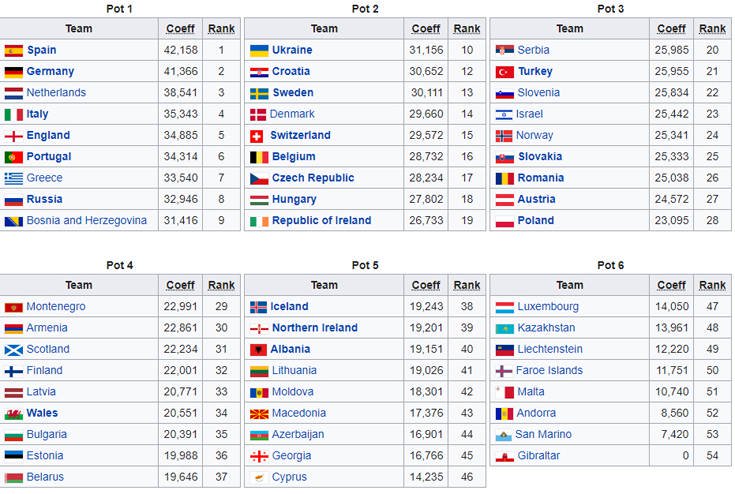
Task: Open the Croatia team link
Action: pyautogui.click(x=290, y=72)
